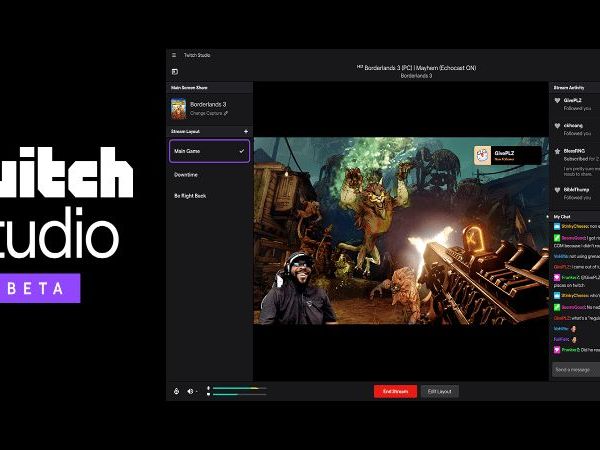This screenshot has width=600, height=450.
Task: Collapse My Chat with its header arrow
Action: click(549, 217)
